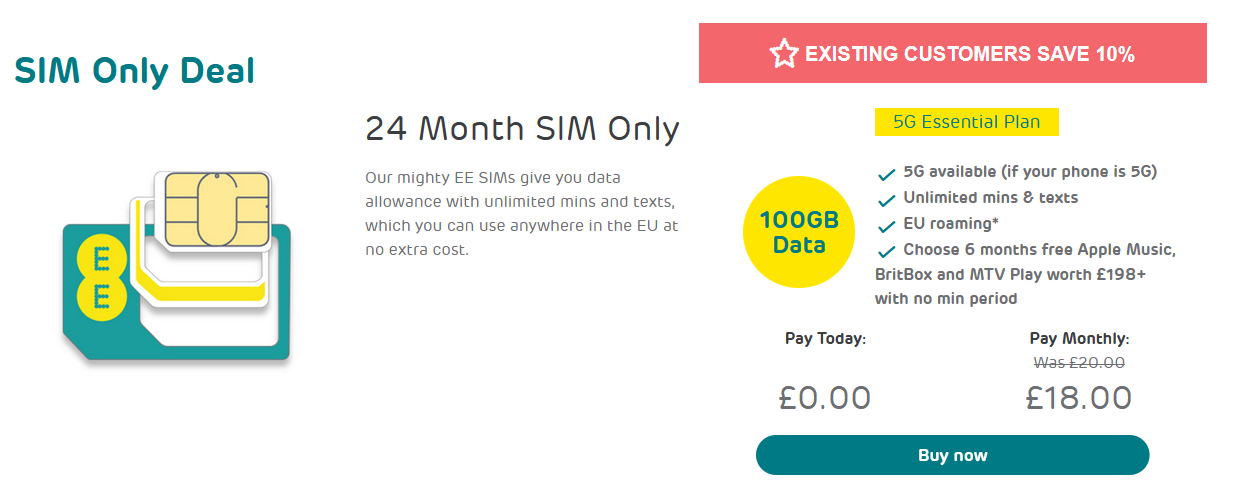The image size is (1246, 488).
Task: Click the Buy now button
Action: 953,455
